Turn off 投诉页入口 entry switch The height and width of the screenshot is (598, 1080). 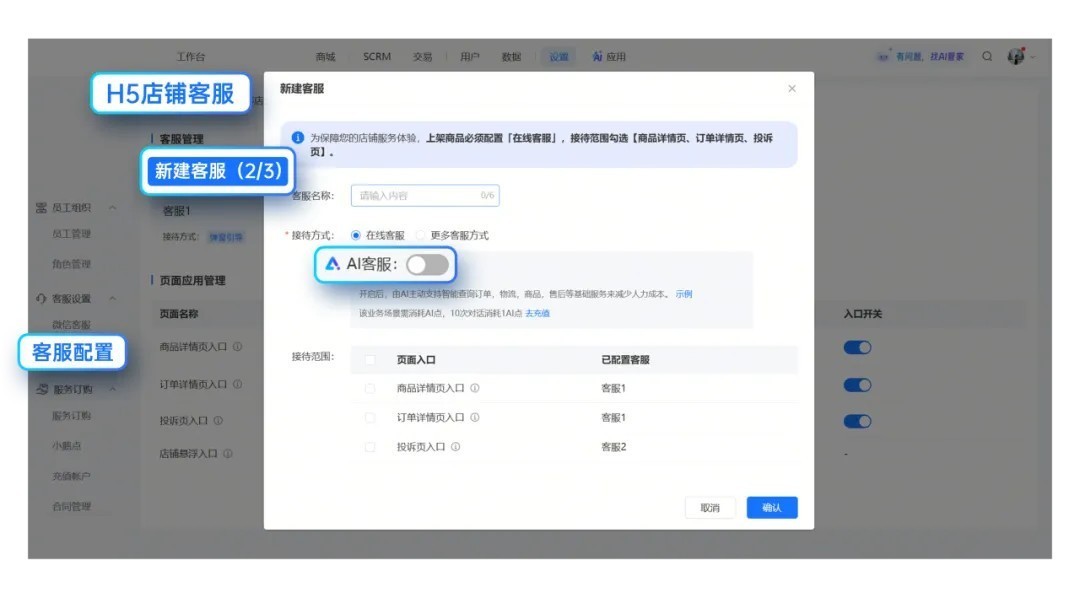[858, 421]
